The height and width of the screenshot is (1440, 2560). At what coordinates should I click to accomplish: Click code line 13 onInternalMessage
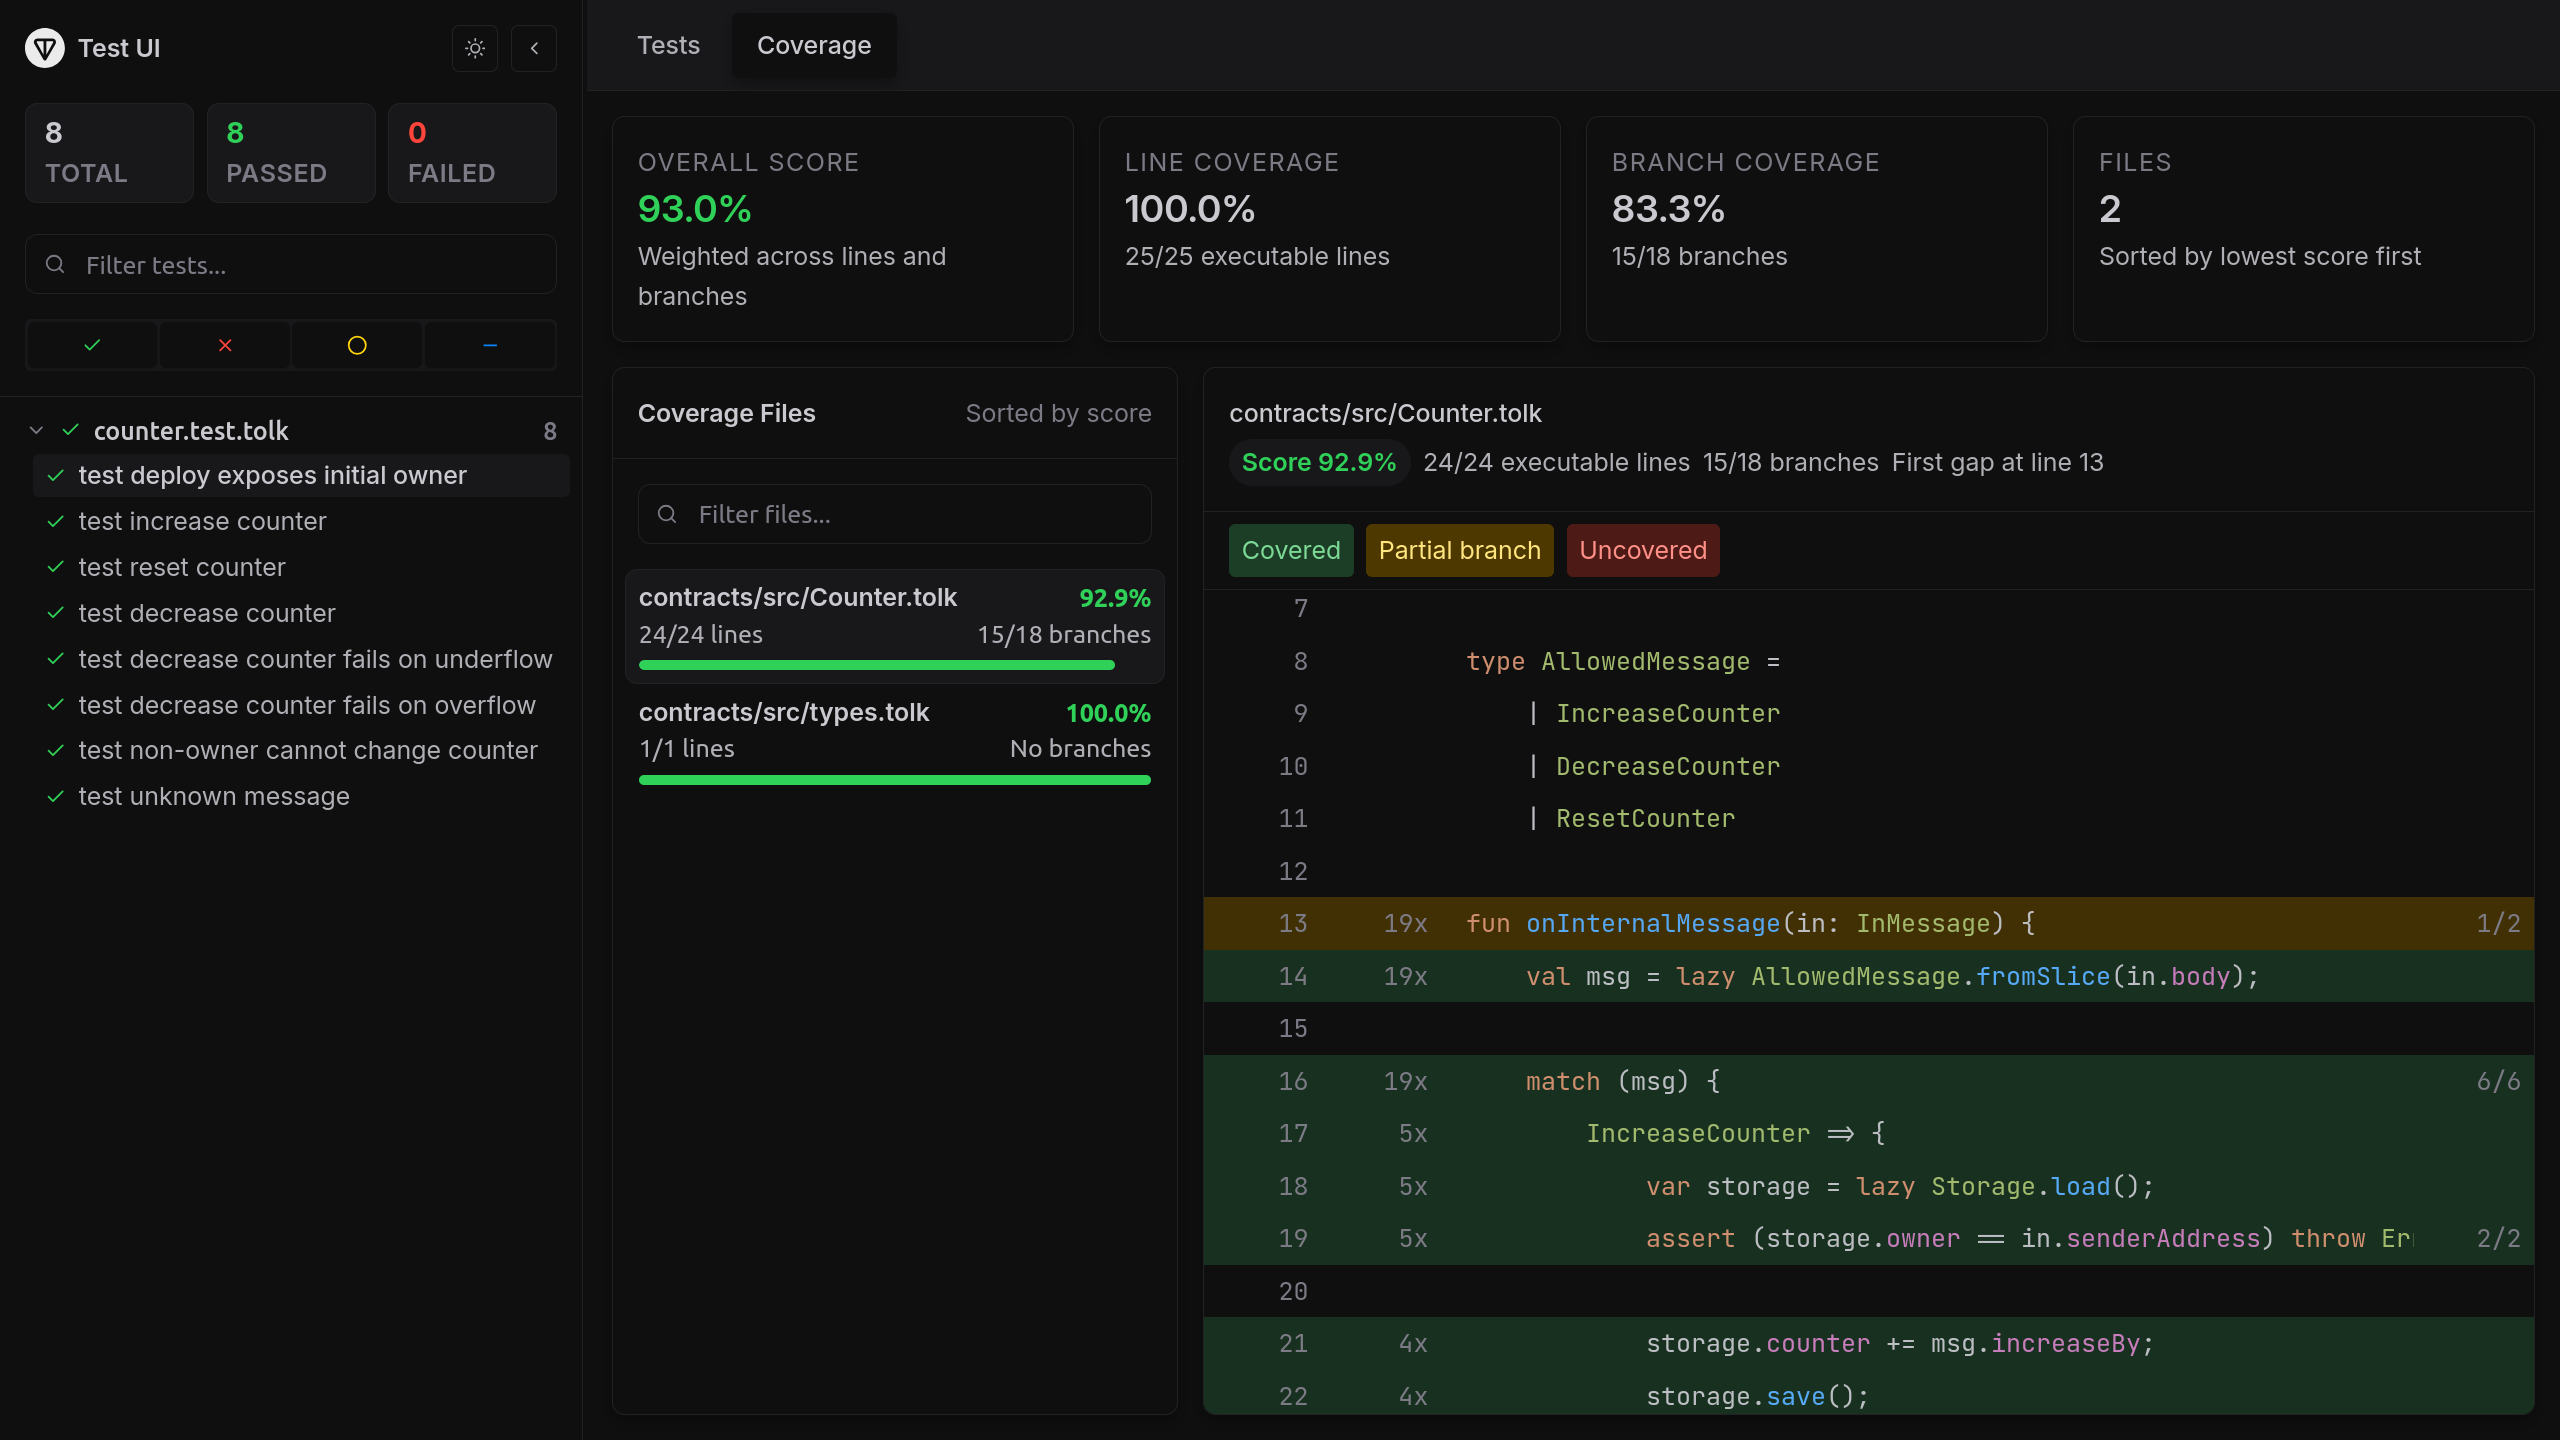click(x=1869, y=924)
